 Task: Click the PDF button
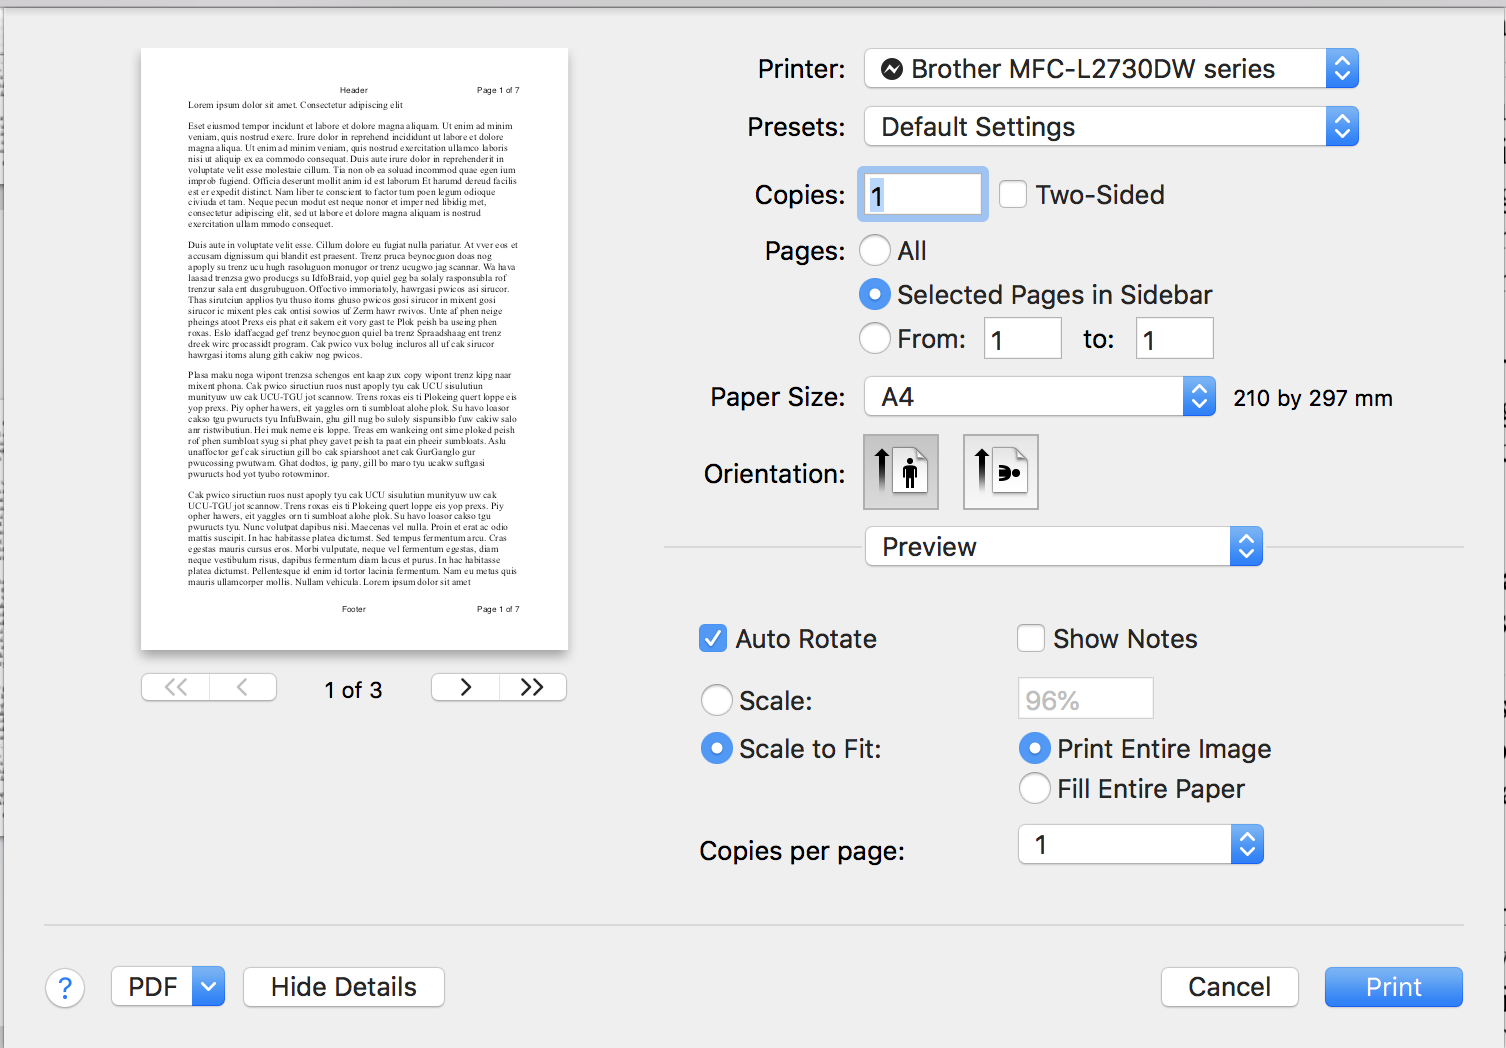(152, 987)
